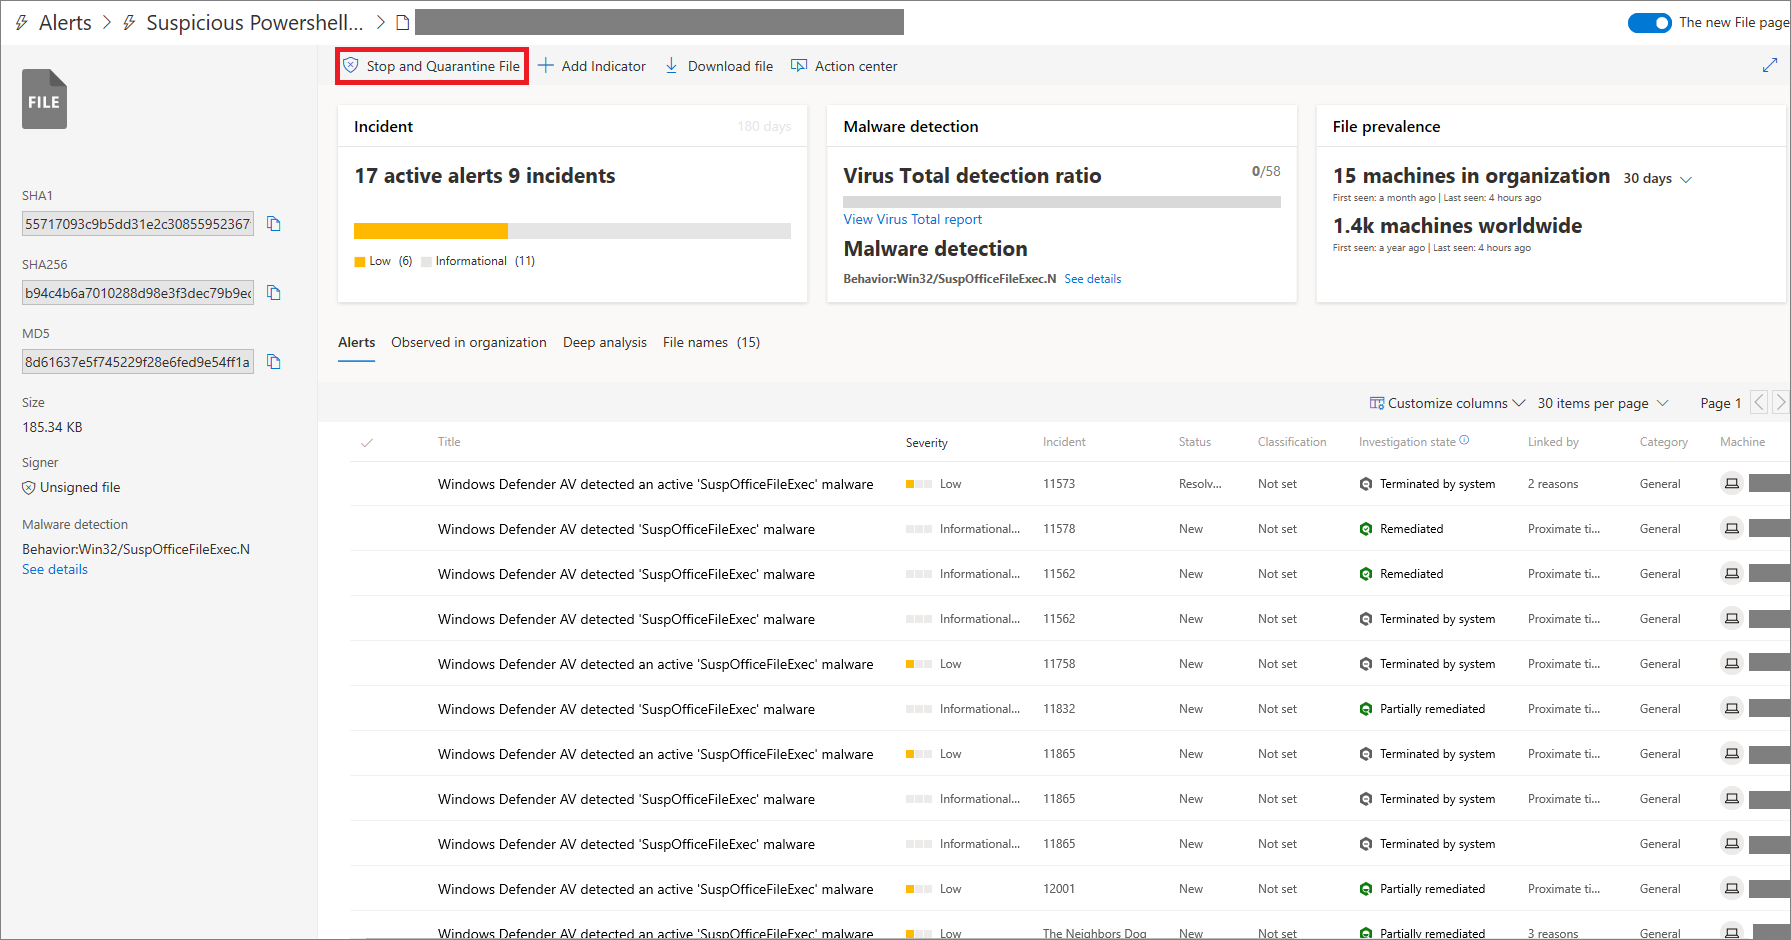
Task: Toggle the new File page switch
Action: pos(1649,23)
